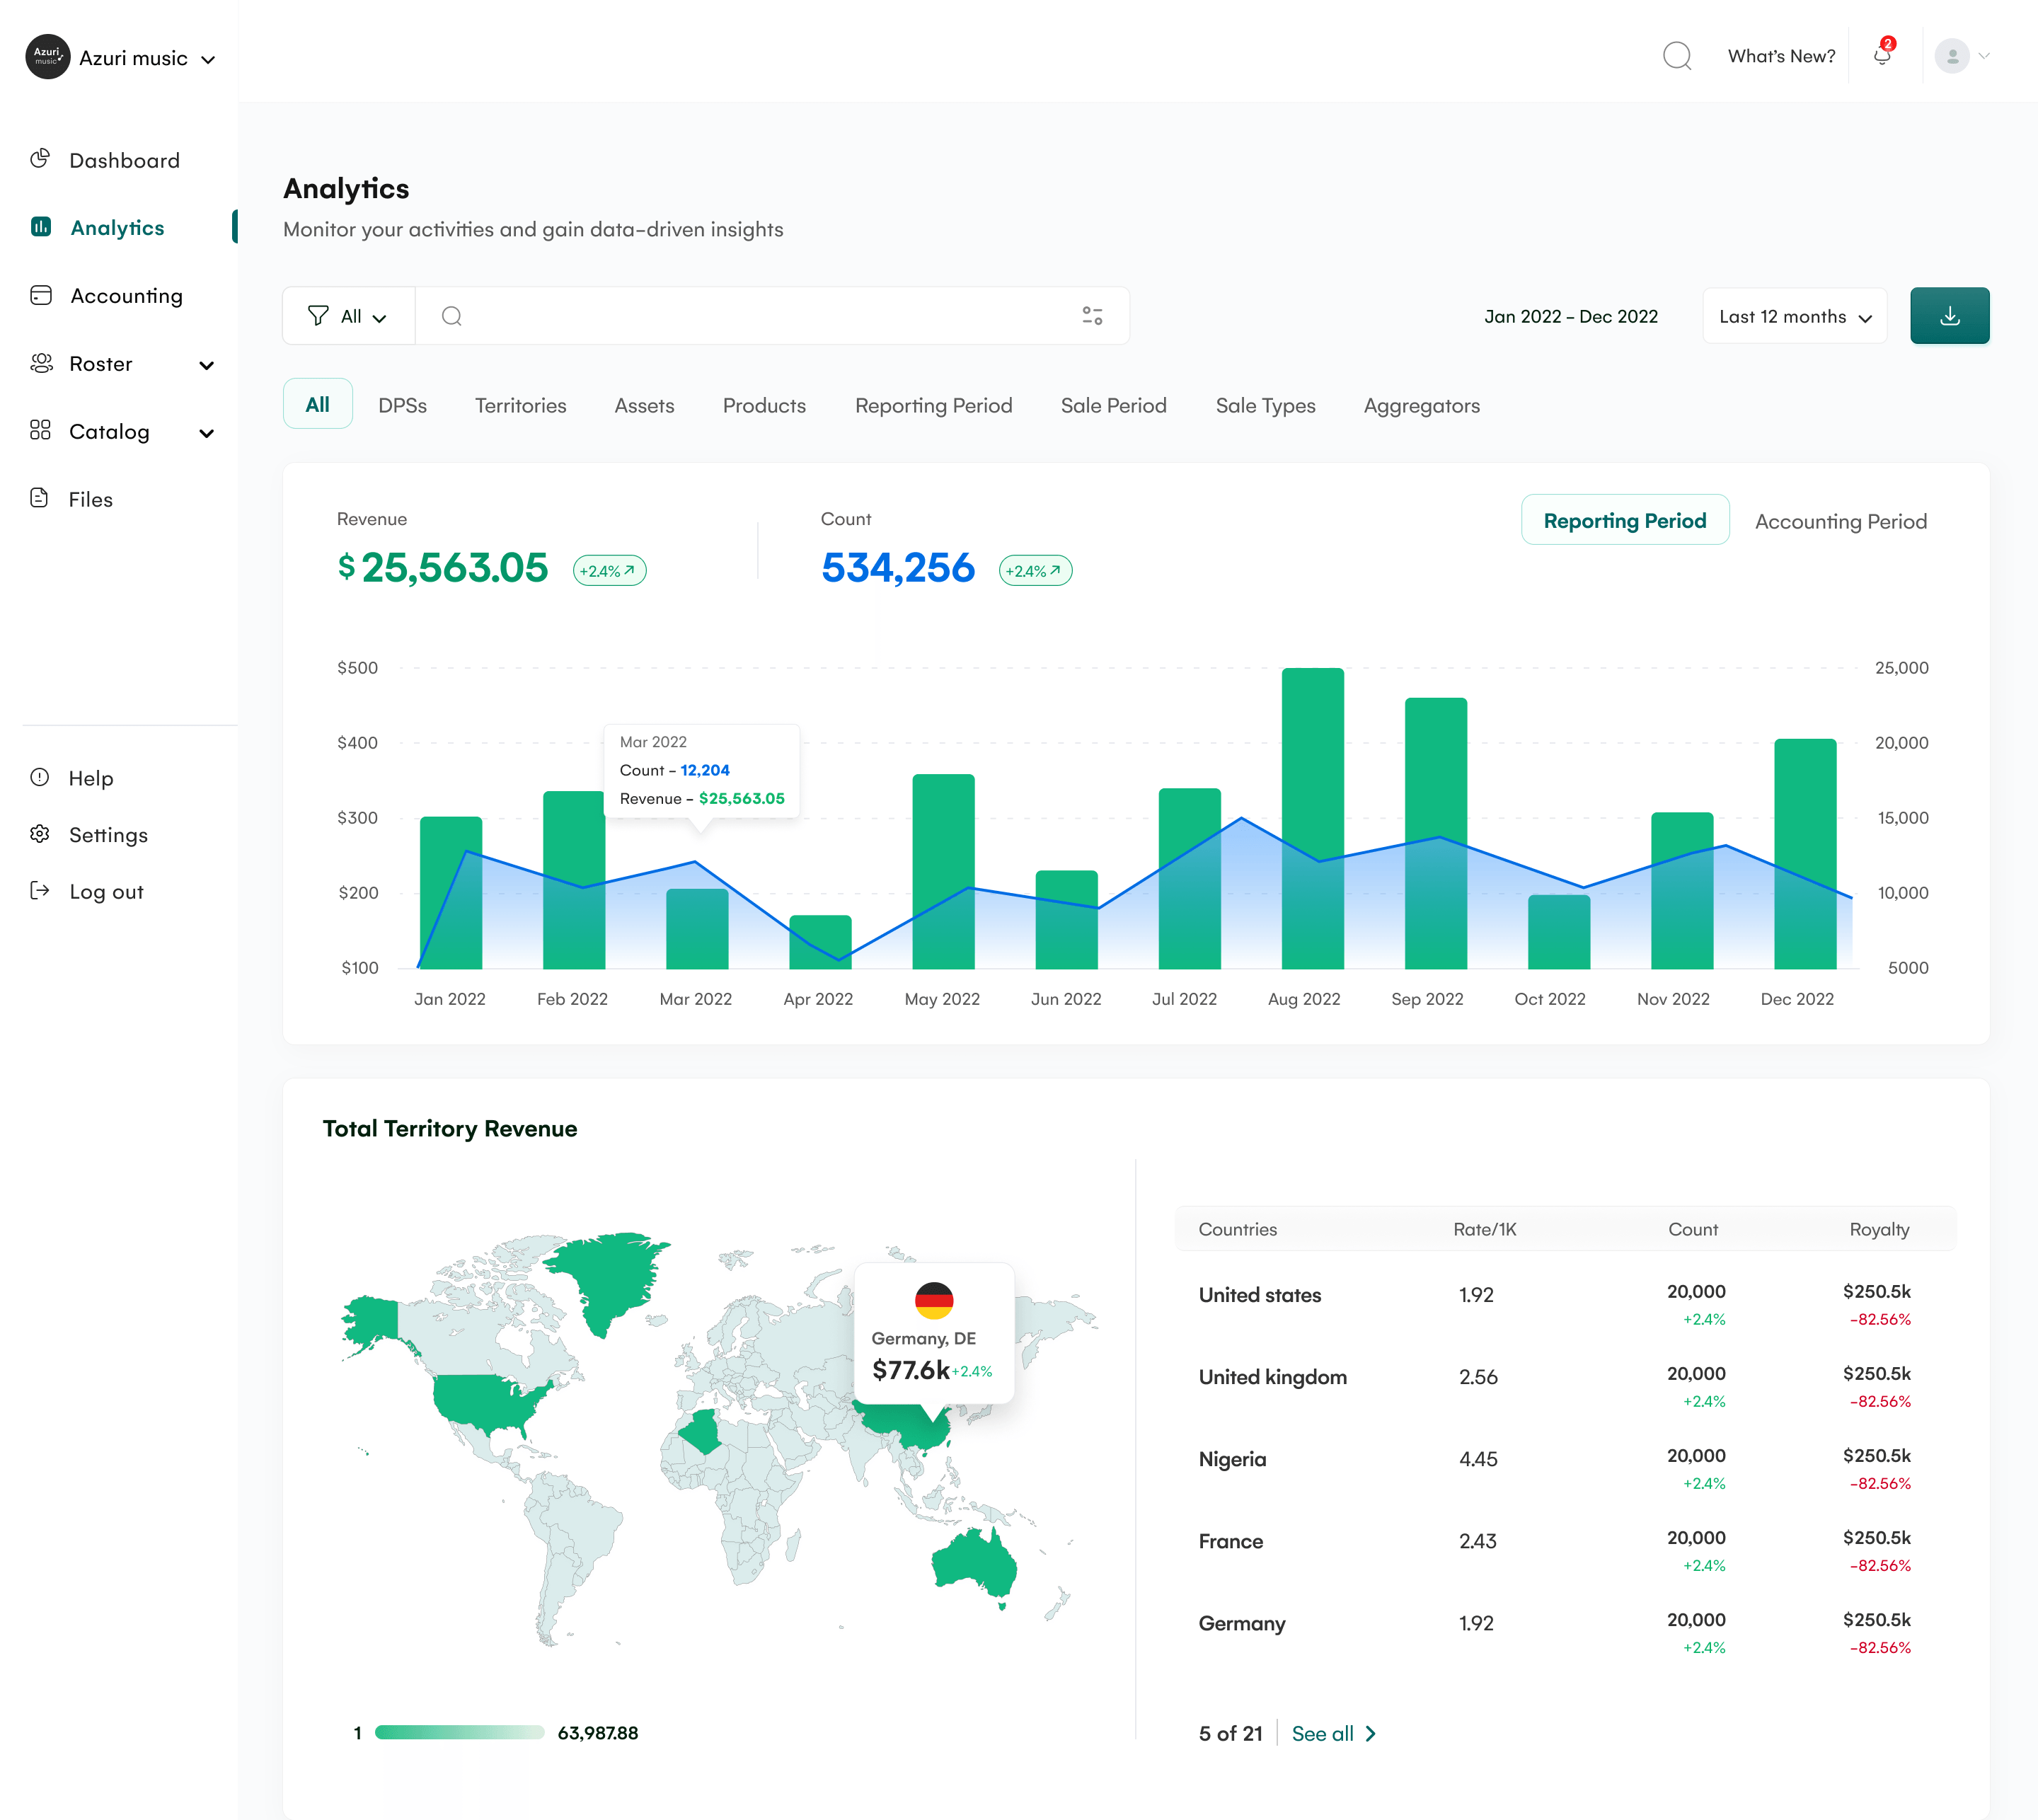Screen dimensions: 2038x1820
Task: Switch to the Sale Types tab
Action: [x=1265, y=405]
